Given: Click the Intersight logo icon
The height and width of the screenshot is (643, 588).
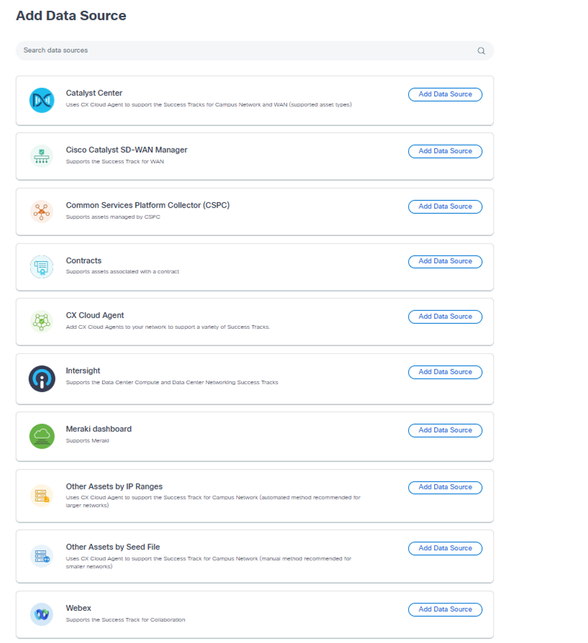Looking at the screenshot, I should pyautogui.click(x=42, y=379).
